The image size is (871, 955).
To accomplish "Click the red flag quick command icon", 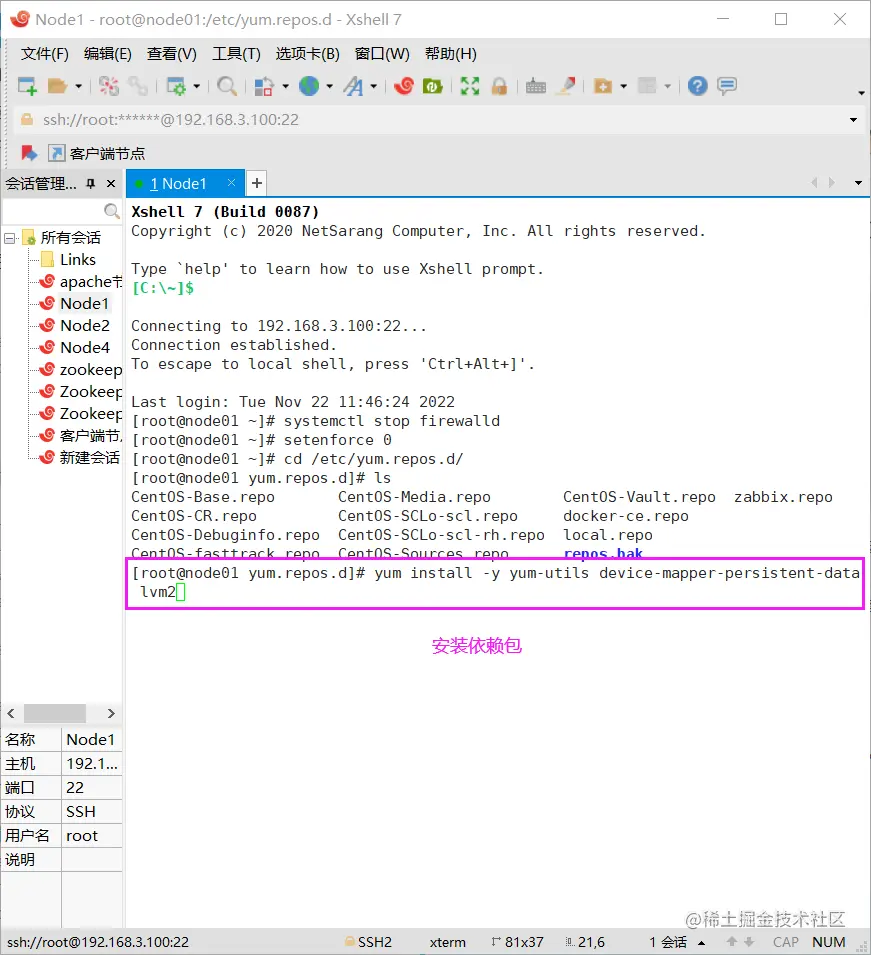I will [29, 153].
